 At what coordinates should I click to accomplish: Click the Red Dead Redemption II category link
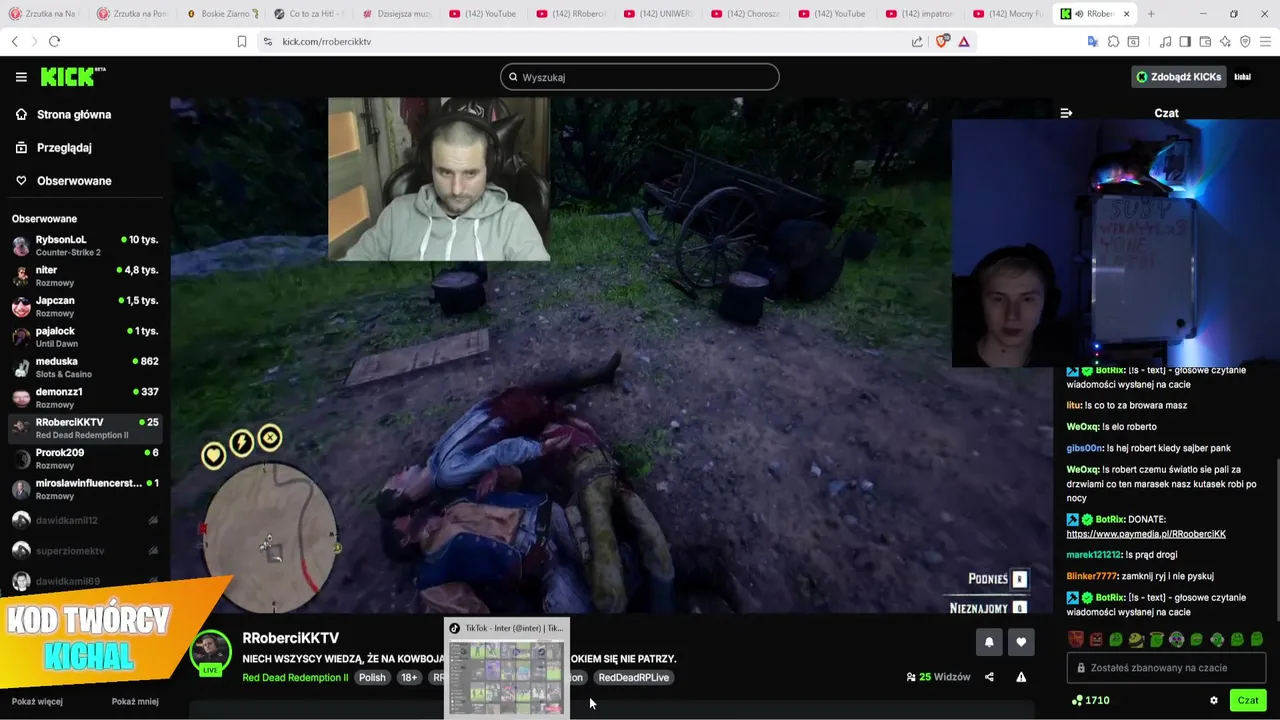click(x=295, y=677)
